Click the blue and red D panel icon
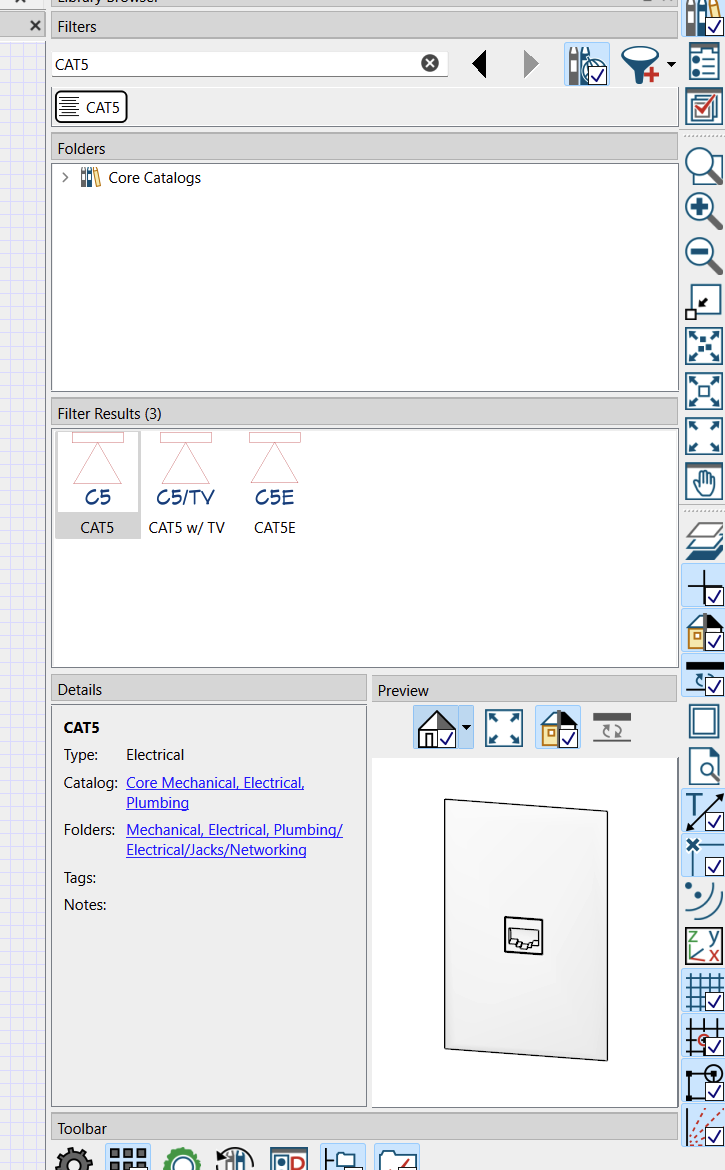 289,1159
